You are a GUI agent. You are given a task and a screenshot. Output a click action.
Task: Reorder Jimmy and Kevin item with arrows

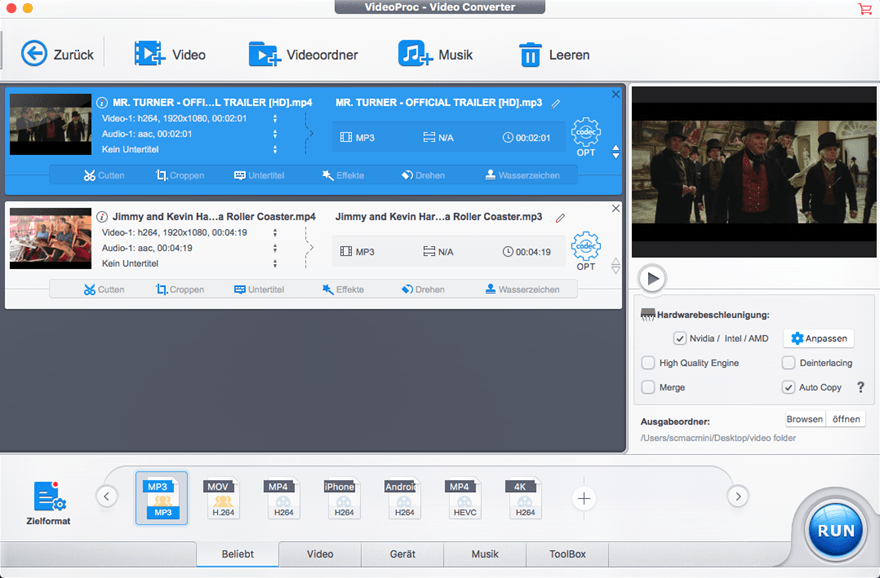(x=616, y=266)
